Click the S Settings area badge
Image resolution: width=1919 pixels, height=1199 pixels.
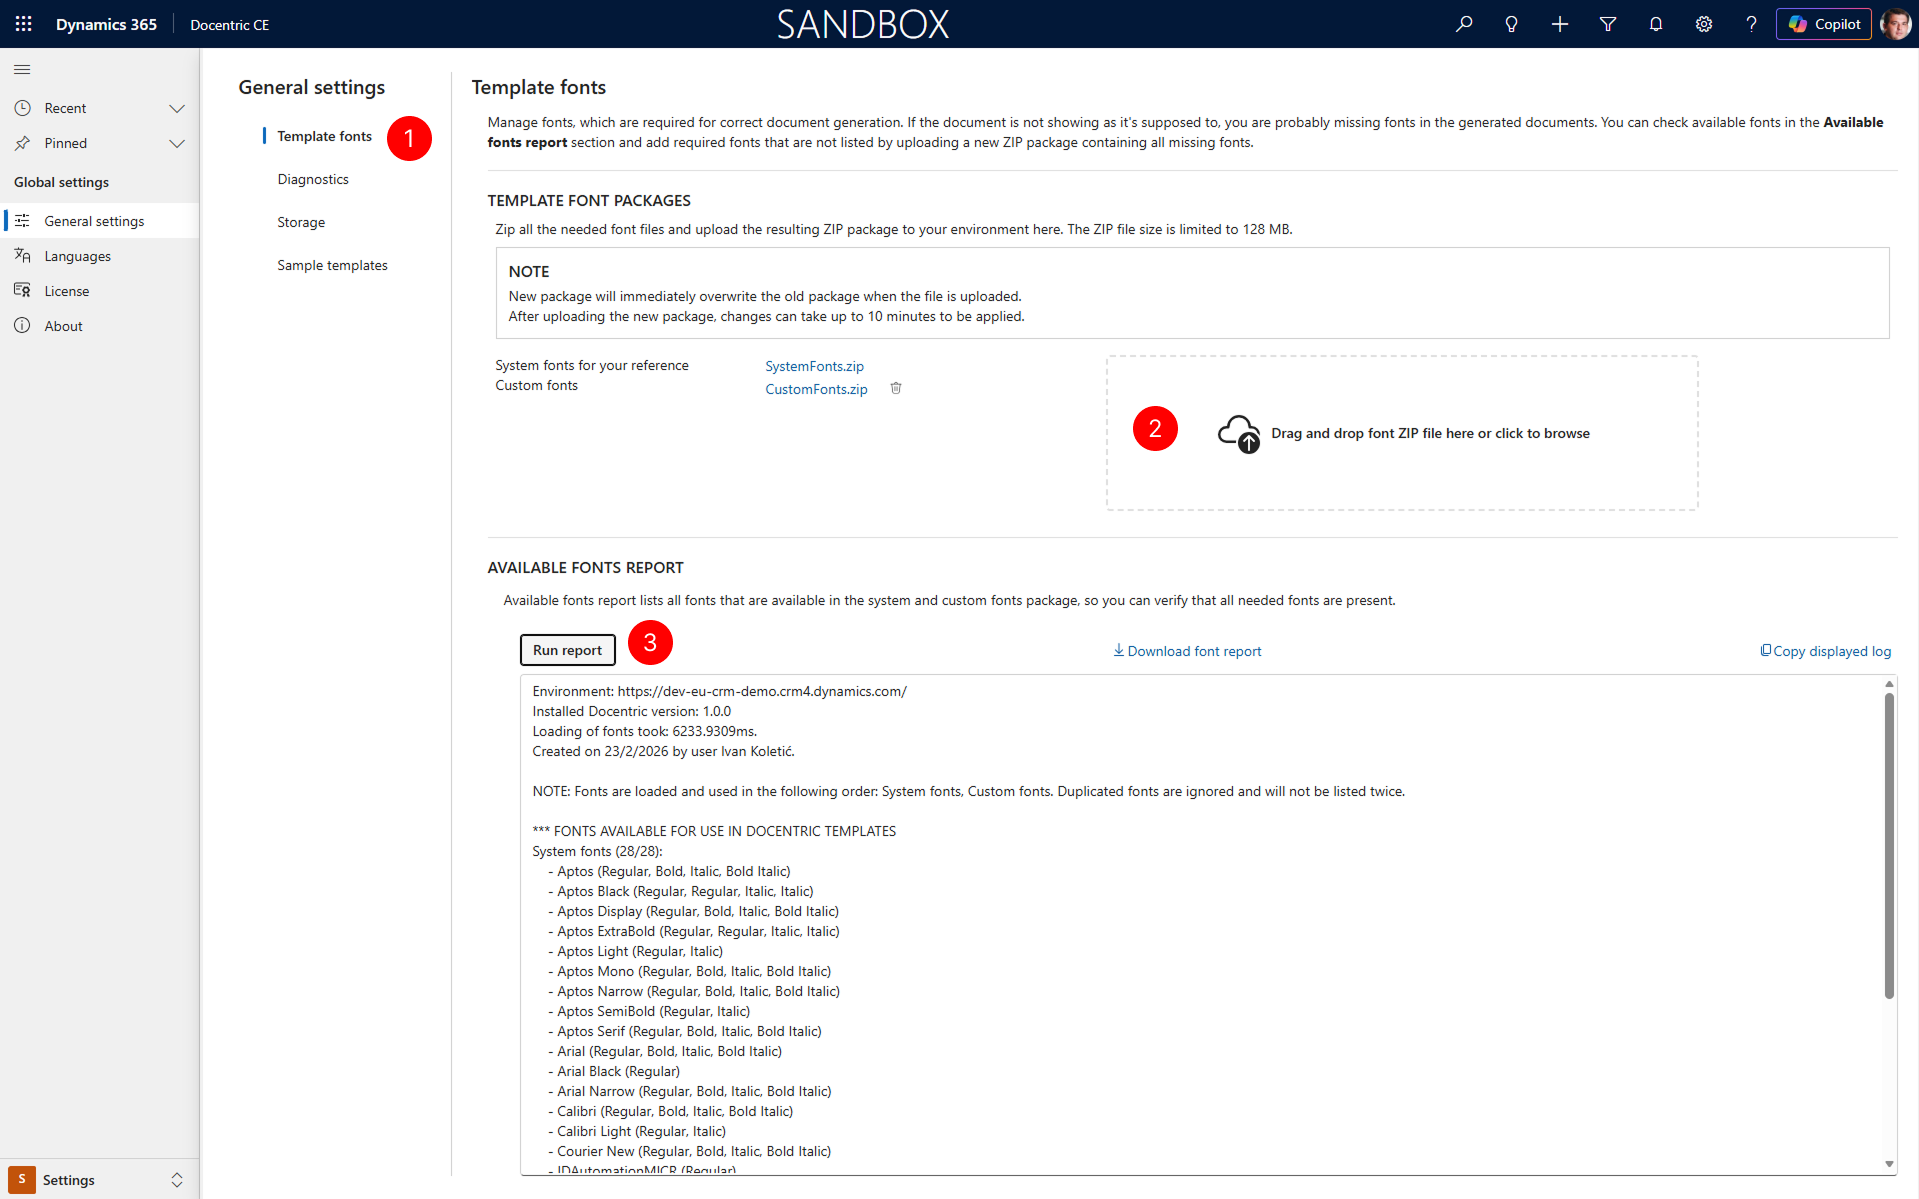22,1179
